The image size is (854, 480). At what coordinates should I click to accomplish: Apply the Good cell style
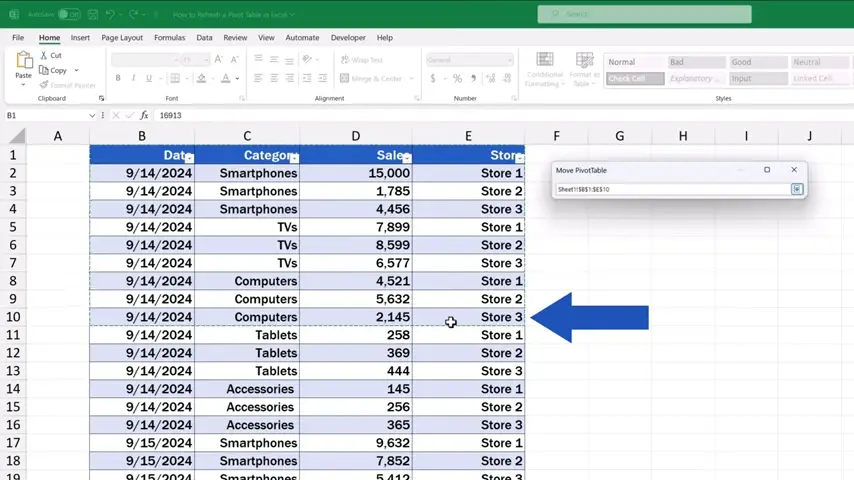755,62
